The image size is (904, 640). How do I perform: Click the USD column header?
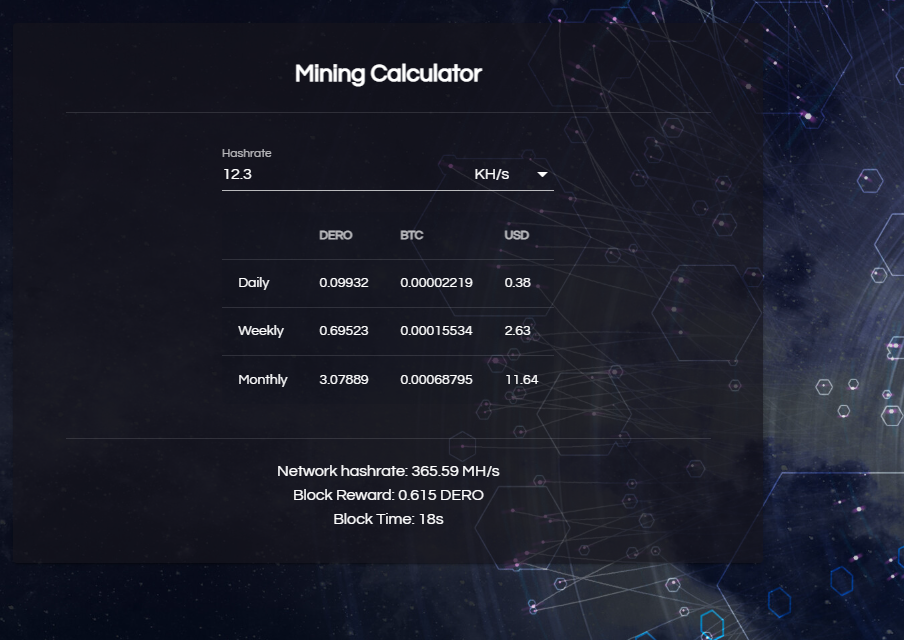517,235
